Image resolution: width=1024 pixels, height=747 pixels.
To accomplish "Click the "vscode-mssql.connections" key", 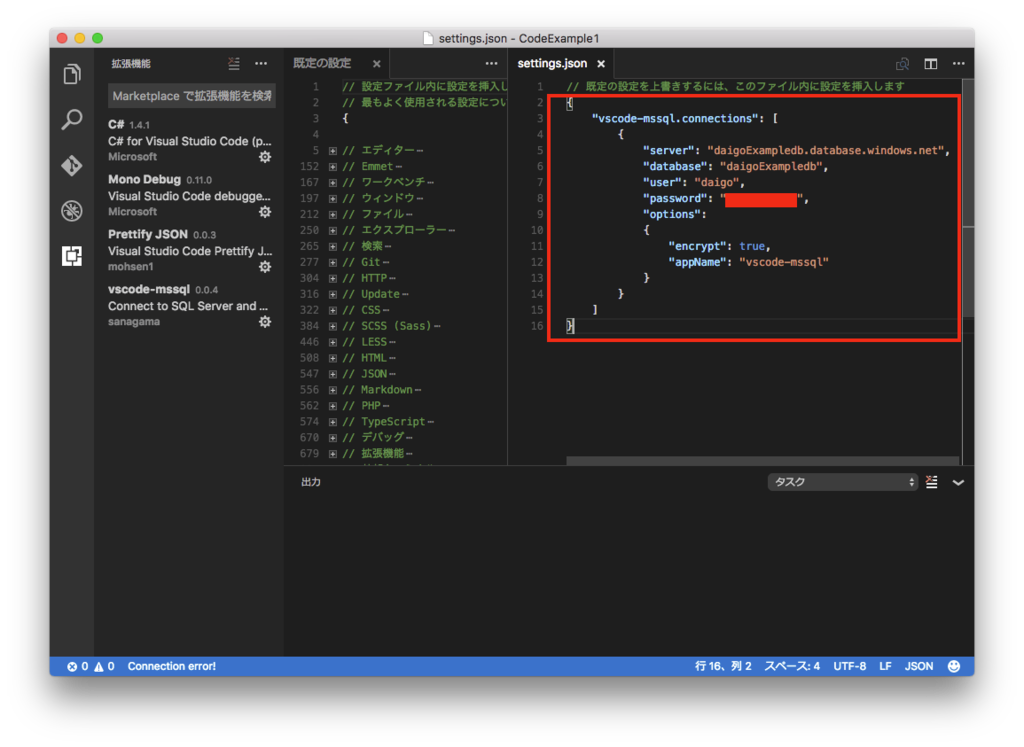I will [x=675, y=119].
